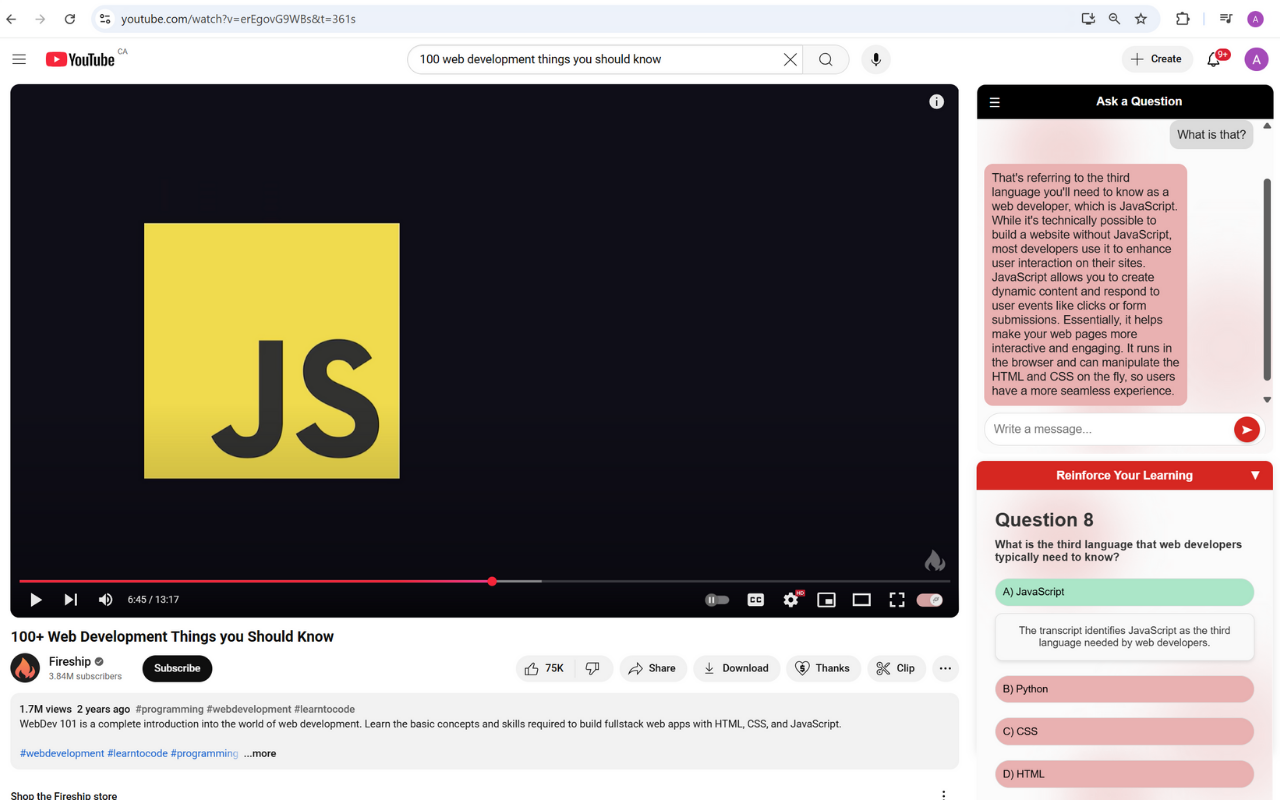The width and height of the screenshot is (1280, 800).
Task: Open Fireship channel avatar
Action: coord(25,668)
